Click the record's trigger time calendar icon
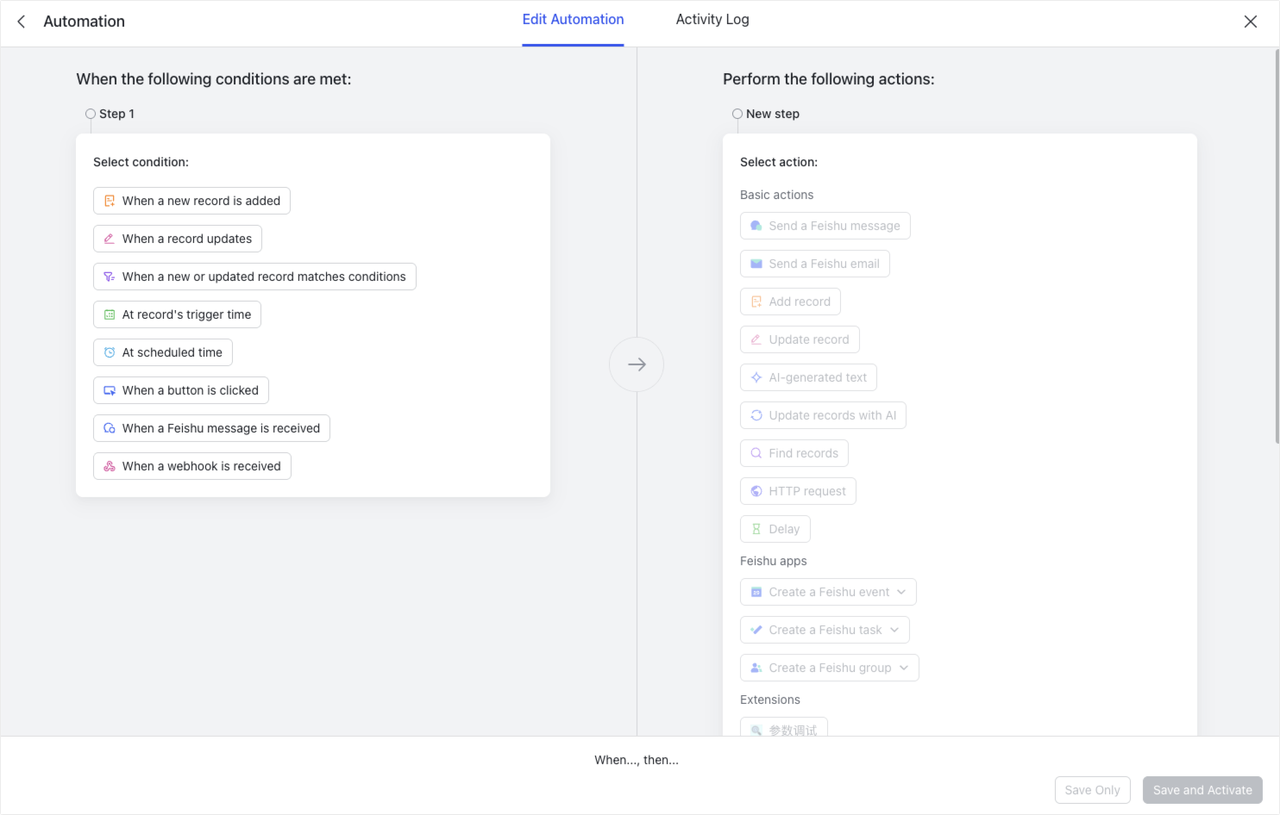The width and height of the screenshot is (1280, 815). 110,315
